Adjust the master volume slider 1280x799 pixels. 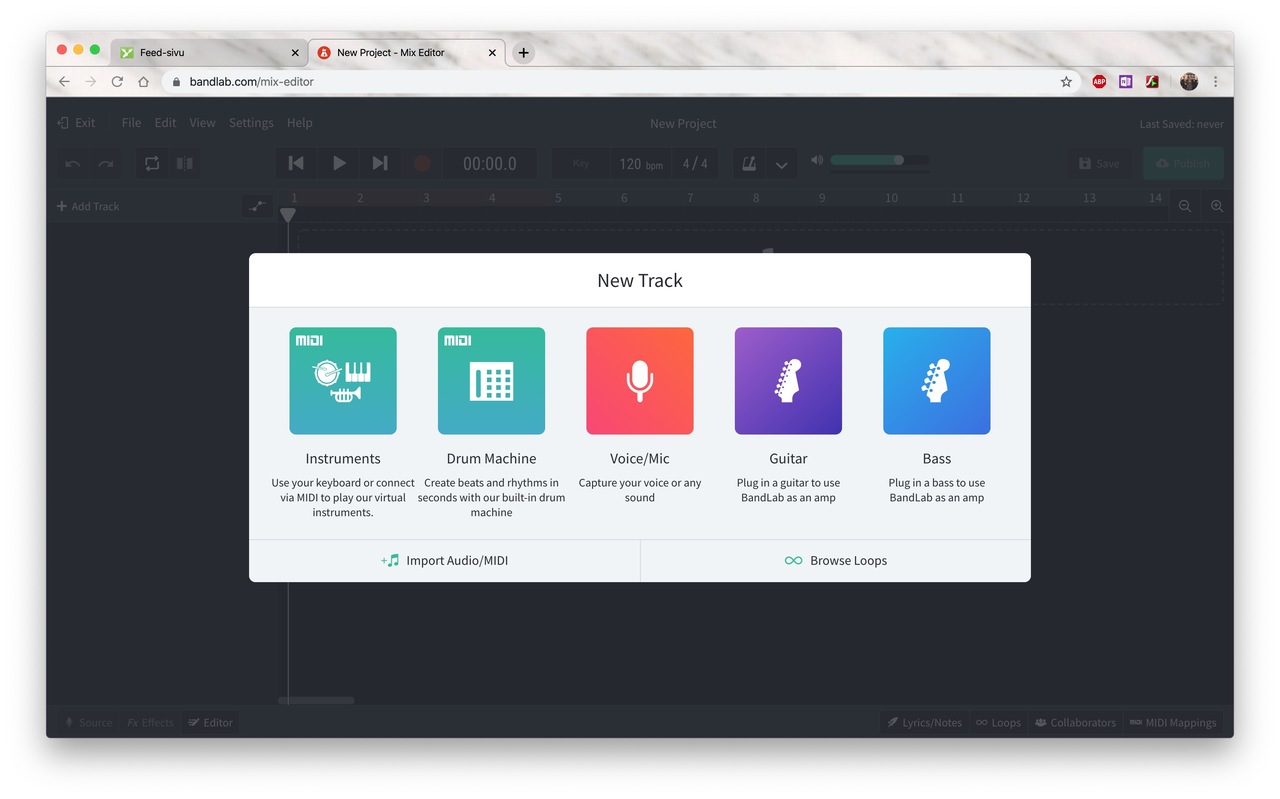pyautogui.click(x=879, y=160)
